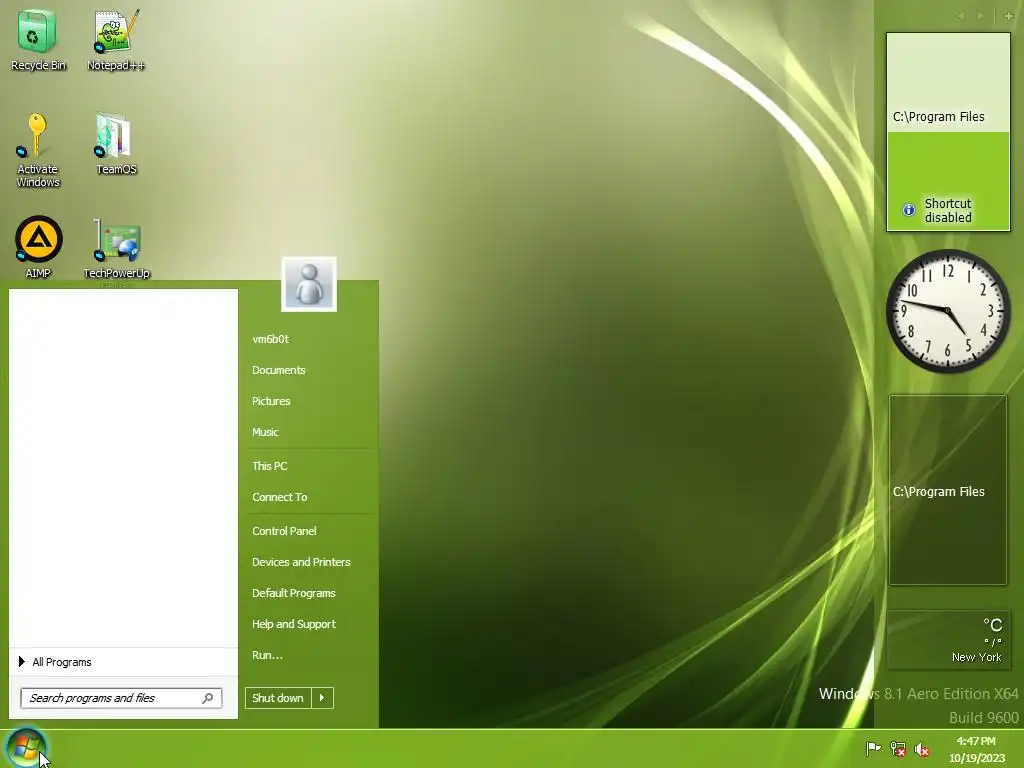Image resolution: width=1024 pixels, height=768 pixels.
Task: Click the °C temperature unit text
Action: pyautogui.click(x=993, y=625)
